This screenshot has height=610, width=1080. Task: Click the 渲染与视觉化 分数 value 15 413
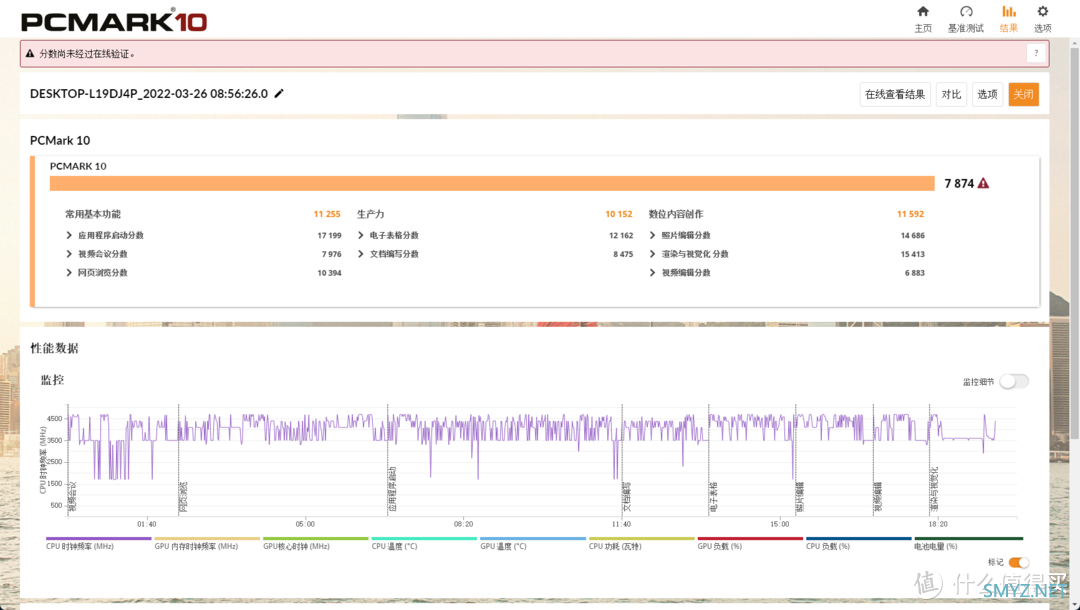913,254
